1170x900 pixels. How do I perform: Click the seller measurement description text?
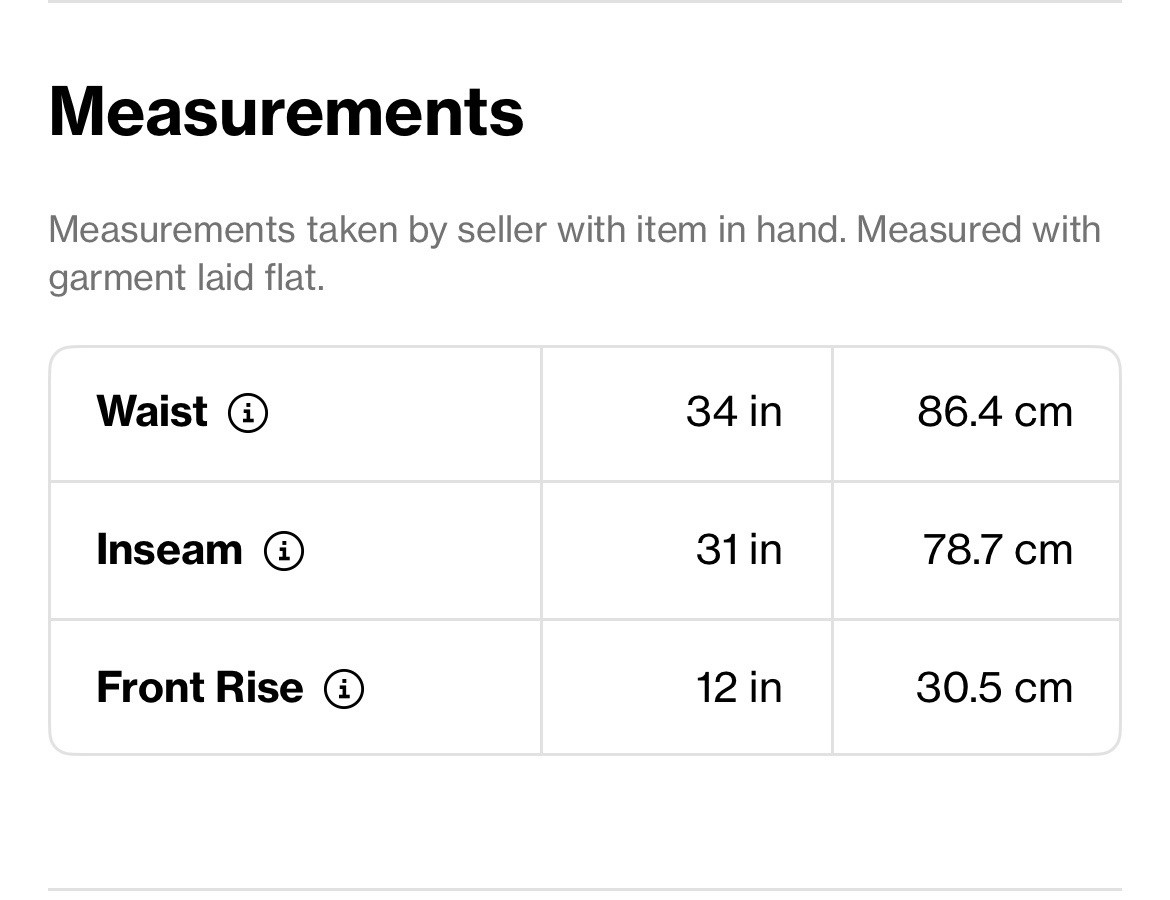[x=575, y=254]
